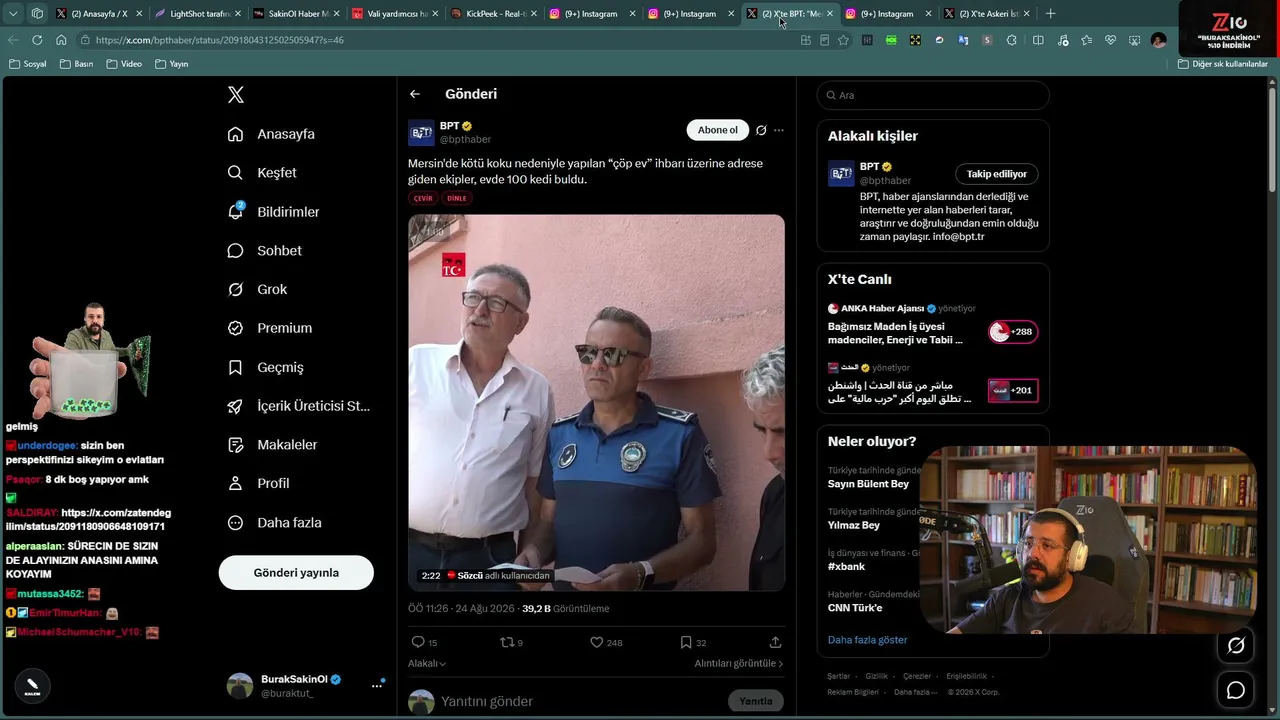Expand the Daha fazla menu
This screenshot has width=1280, height=720.
pyautogui.click(x=274, y=523)
